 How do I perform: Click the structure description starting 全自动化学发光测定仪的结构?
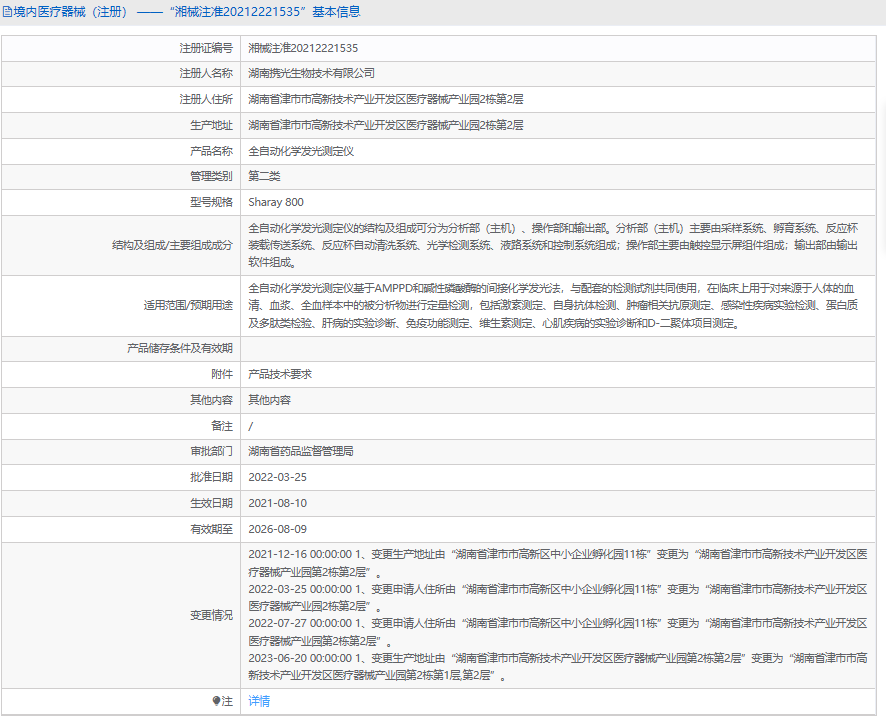coord(553,245)
